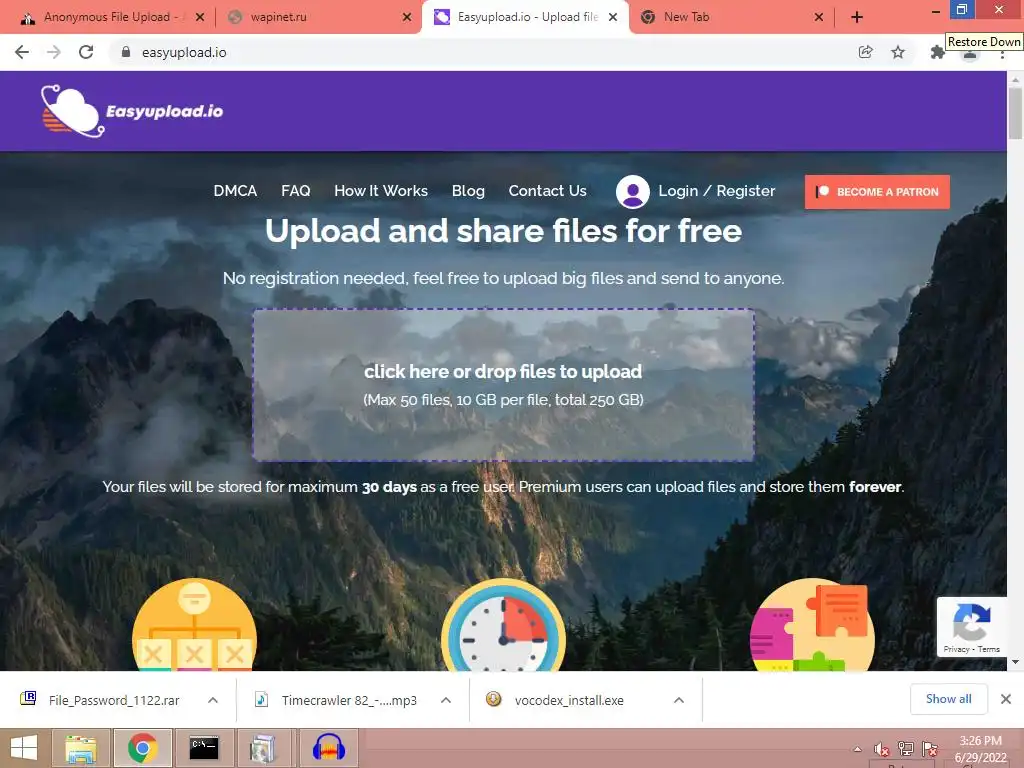Open the Blog link
This screenshot has height=768, width=1024.
tap(468, 191)
